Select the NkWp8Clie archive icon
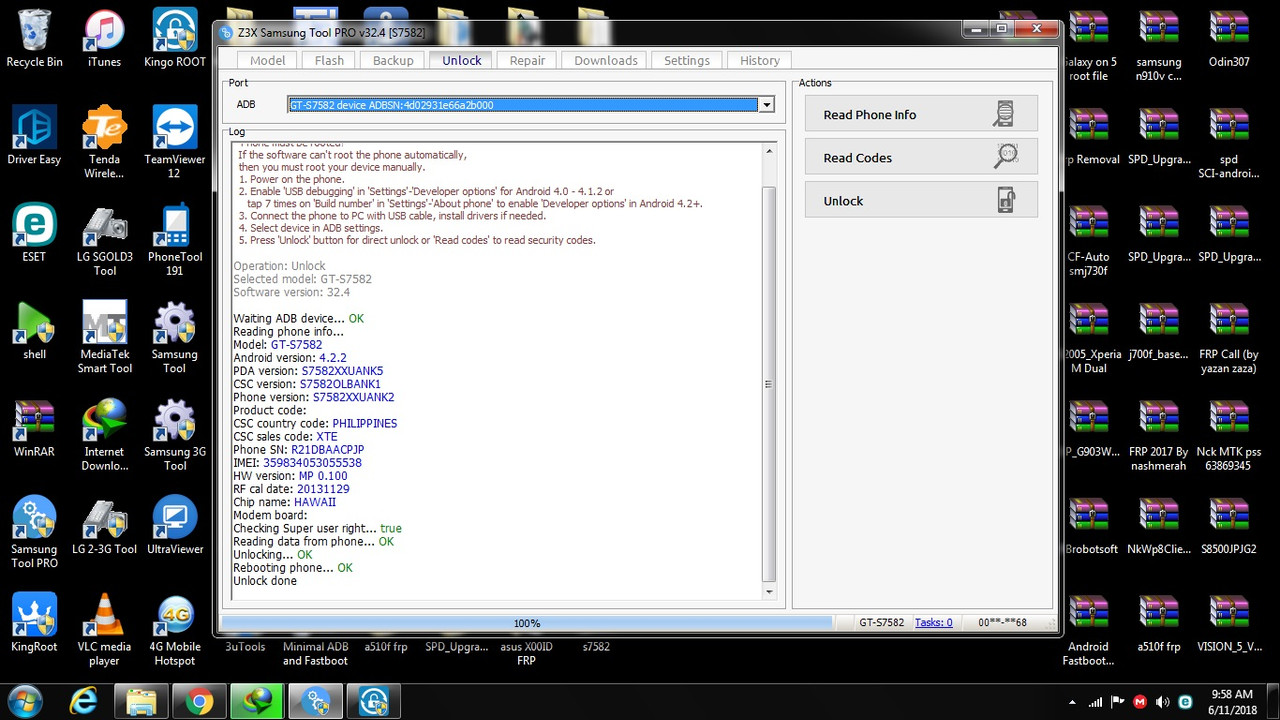1280x720 pixels. pyautogui.click(x=1159, y=526)
